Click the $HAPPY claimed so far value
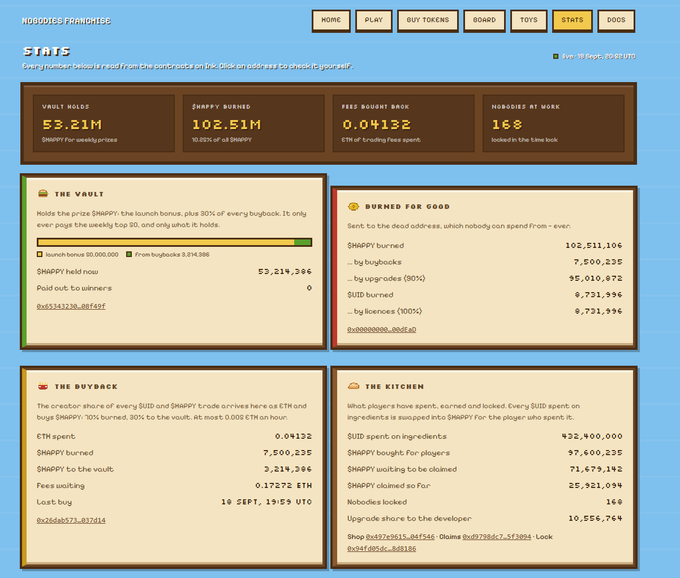Screen dimensions: 680x578 coord(595,486)
